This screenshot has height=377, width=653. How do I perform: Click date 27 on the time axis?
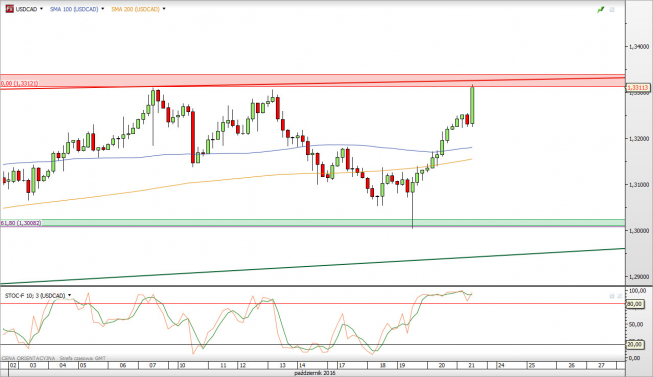(601, 365)
